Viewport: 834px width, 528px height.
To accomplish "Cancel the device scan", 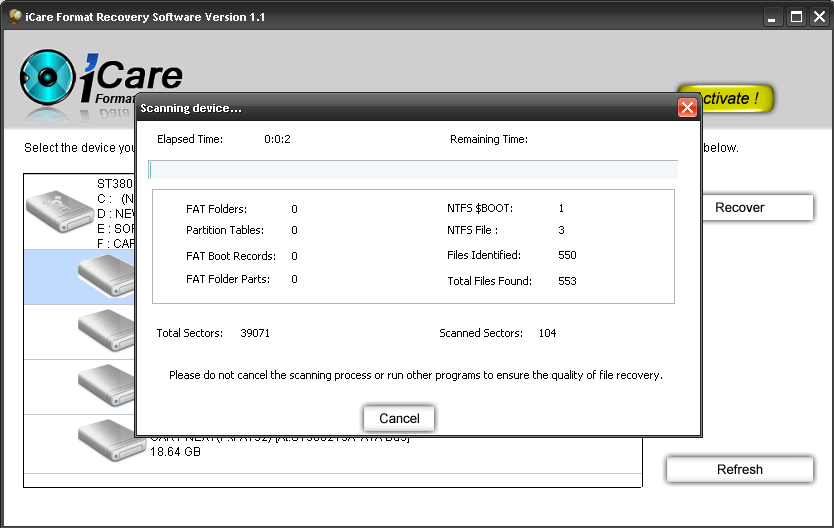I will click(399, 418).
